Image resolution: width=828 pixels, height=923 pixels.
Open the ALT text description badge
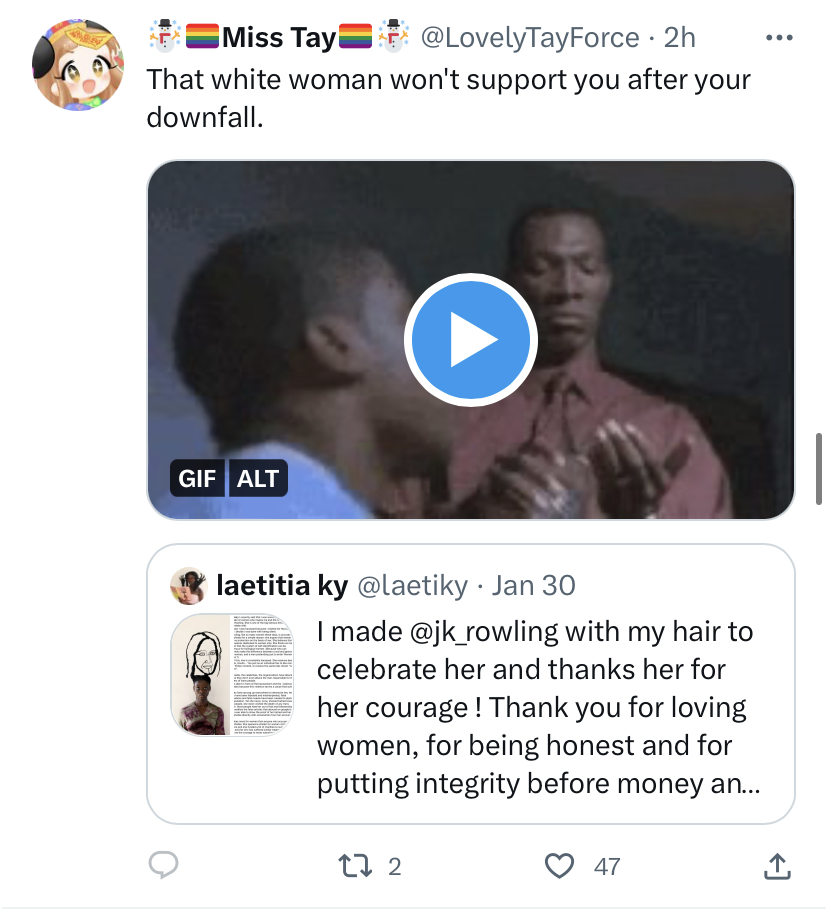[x=258, y=478]
